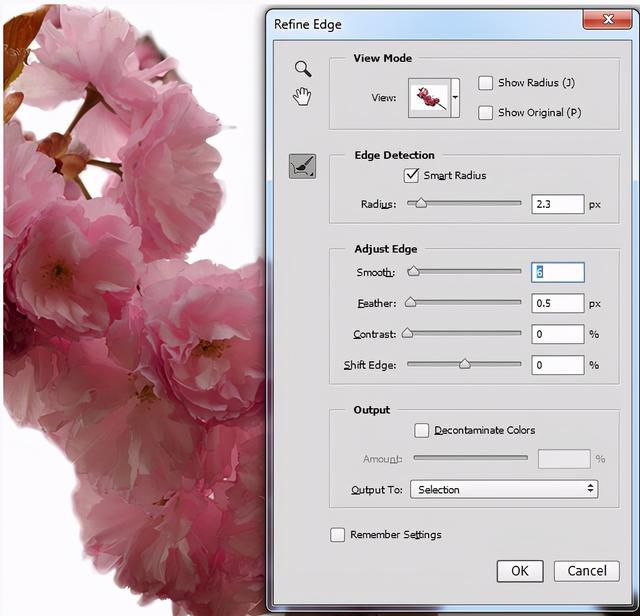The height and width of the screenshot is (616, 640).
Task: Open the View mode dropdown arrow
Action: pos(455,98)
